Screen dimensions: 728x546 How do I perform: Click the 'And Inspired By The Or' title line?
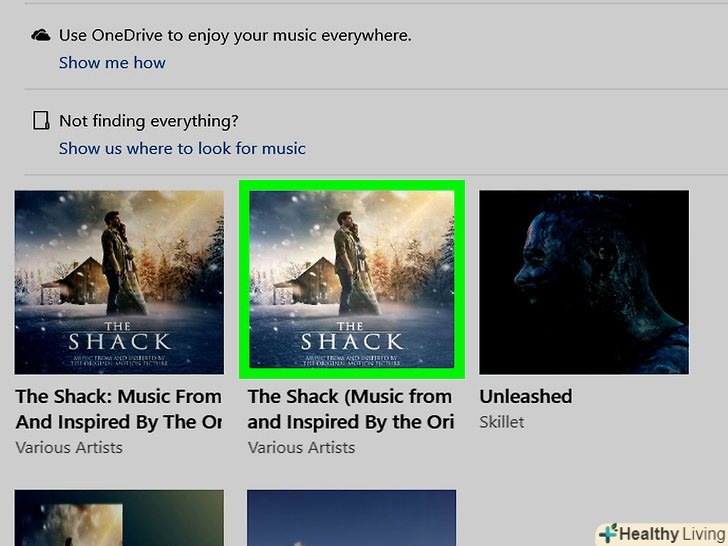(x=118, y=422)
